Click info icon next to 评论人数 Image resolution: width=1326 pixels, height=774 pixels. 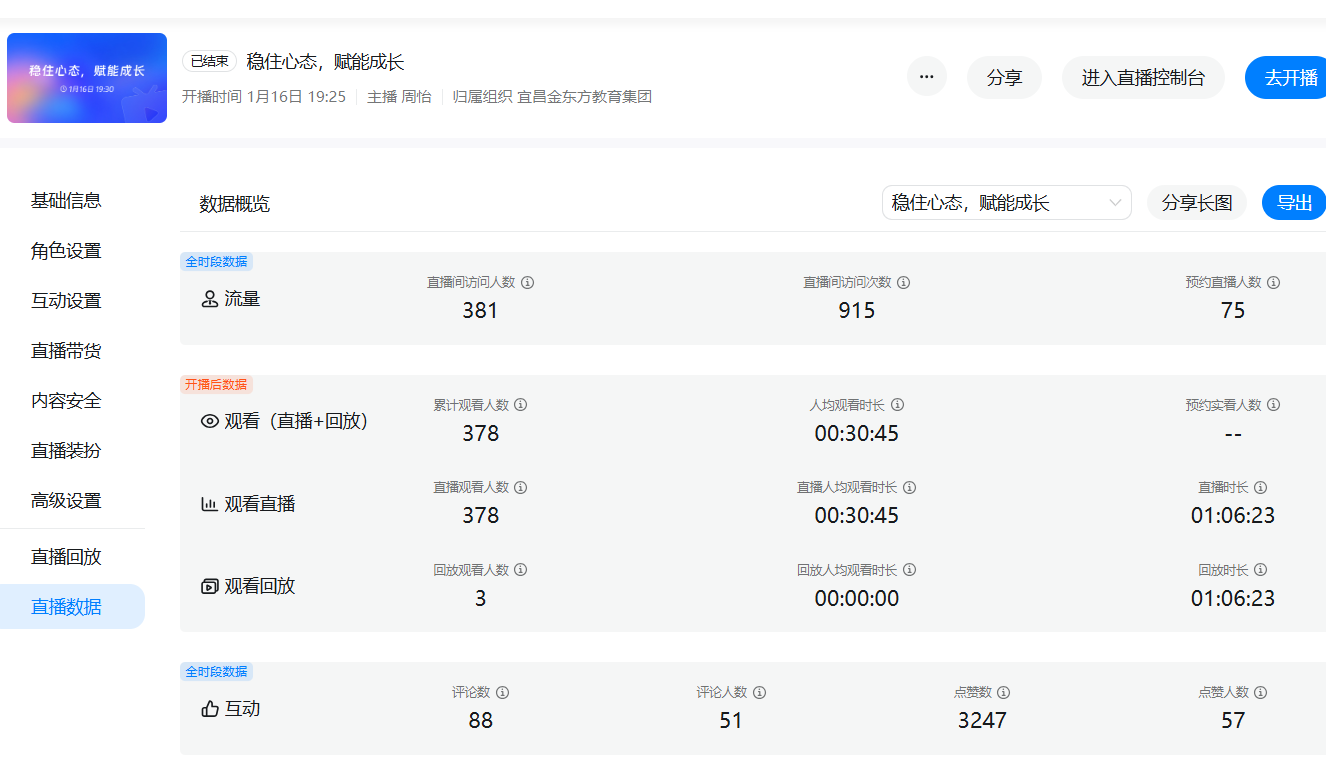(x=760, y=693)
